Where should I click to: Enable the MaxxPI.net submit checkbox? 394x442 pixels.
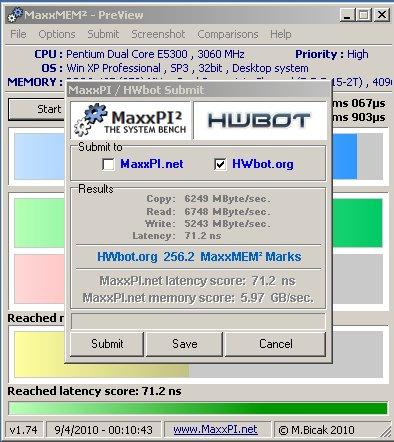[x=108, y=164]
